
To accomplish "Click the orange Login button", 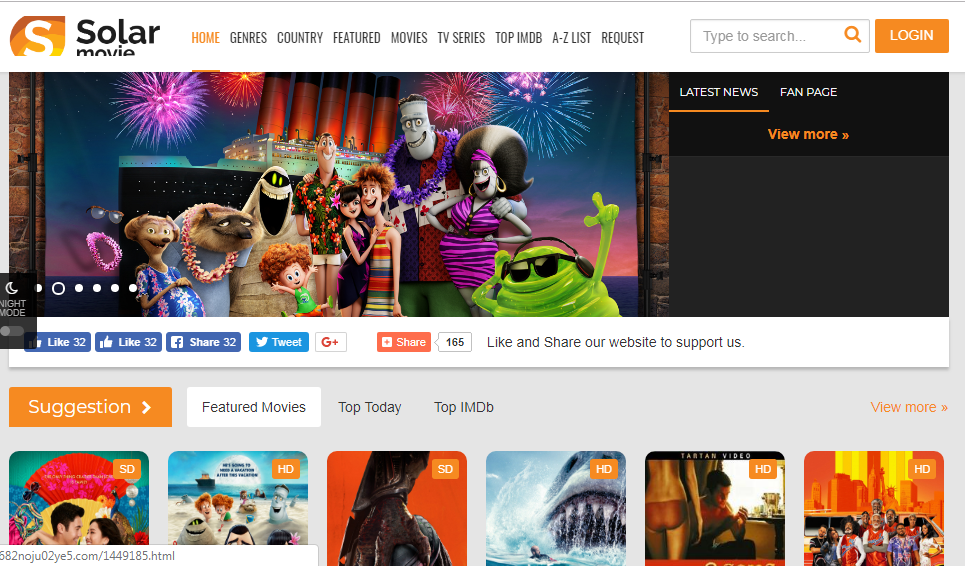I will [x=911, y=36].
